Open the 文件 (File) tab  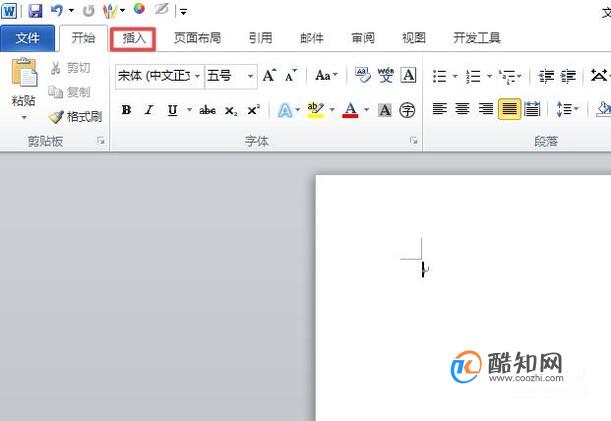[27, 38]
